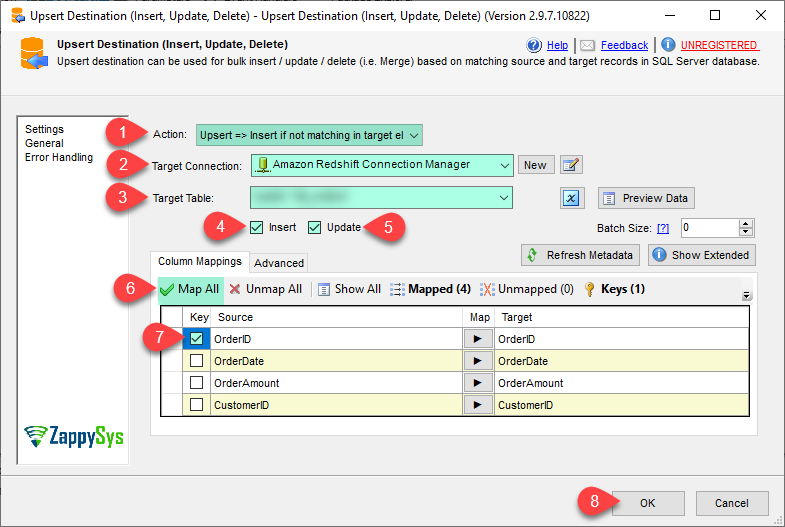
Task: Click the info icon beside UNREGISTERED
Action: tap(668, 45)
